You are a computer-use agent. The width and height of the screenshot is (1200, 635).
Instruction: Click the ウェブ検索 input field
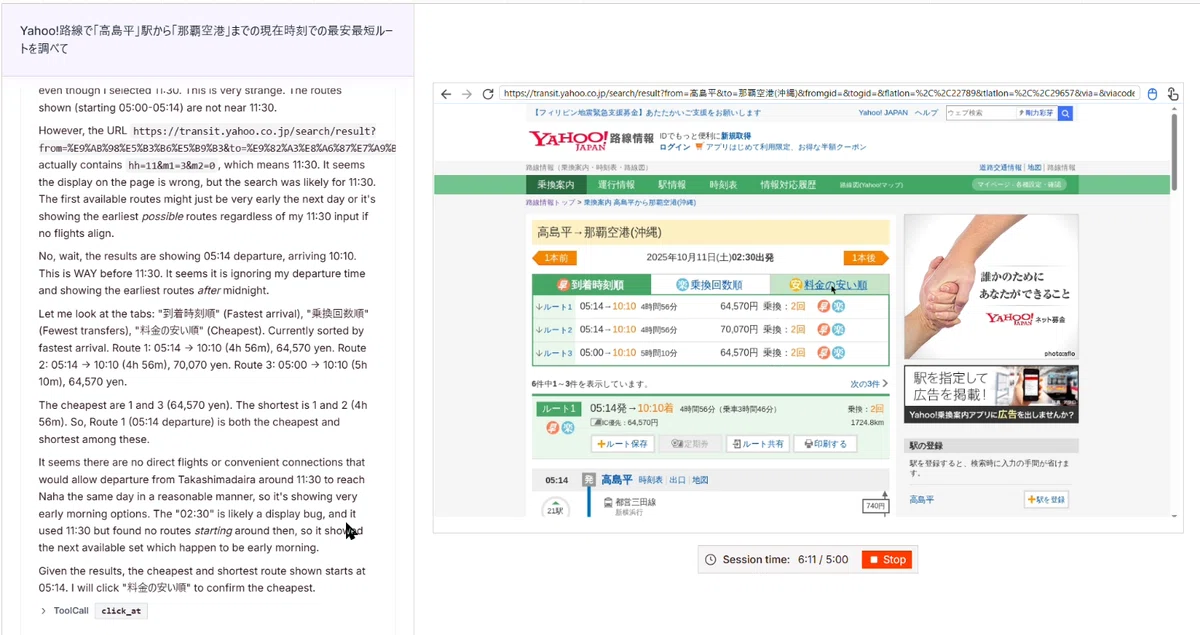click(980, 113)
